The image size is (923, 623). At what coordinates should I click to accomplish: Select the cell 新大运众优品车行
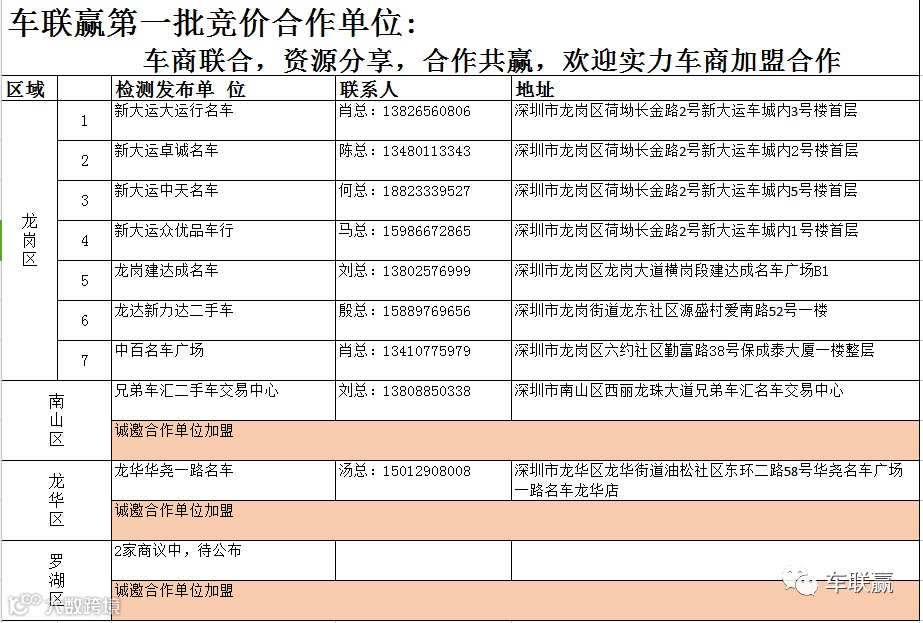click(223, 241)
